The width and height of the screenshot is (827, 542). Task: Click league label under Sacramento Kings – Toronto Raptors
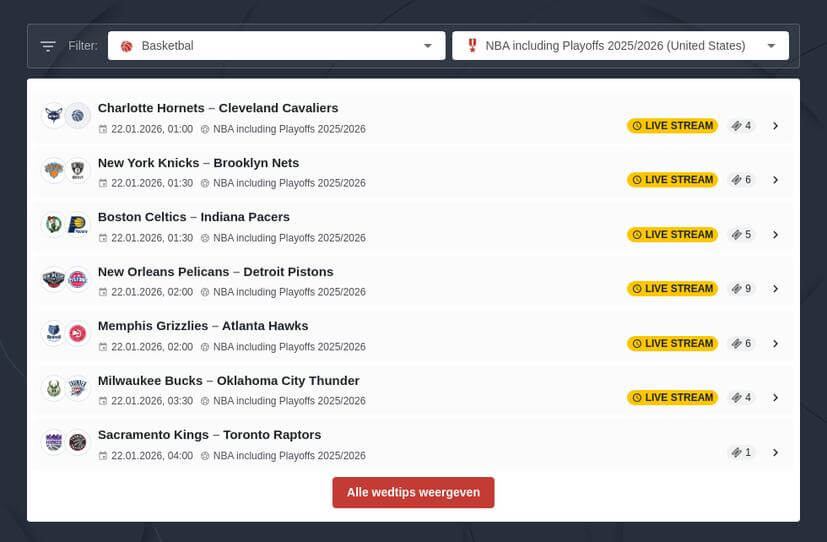[289, 456]
